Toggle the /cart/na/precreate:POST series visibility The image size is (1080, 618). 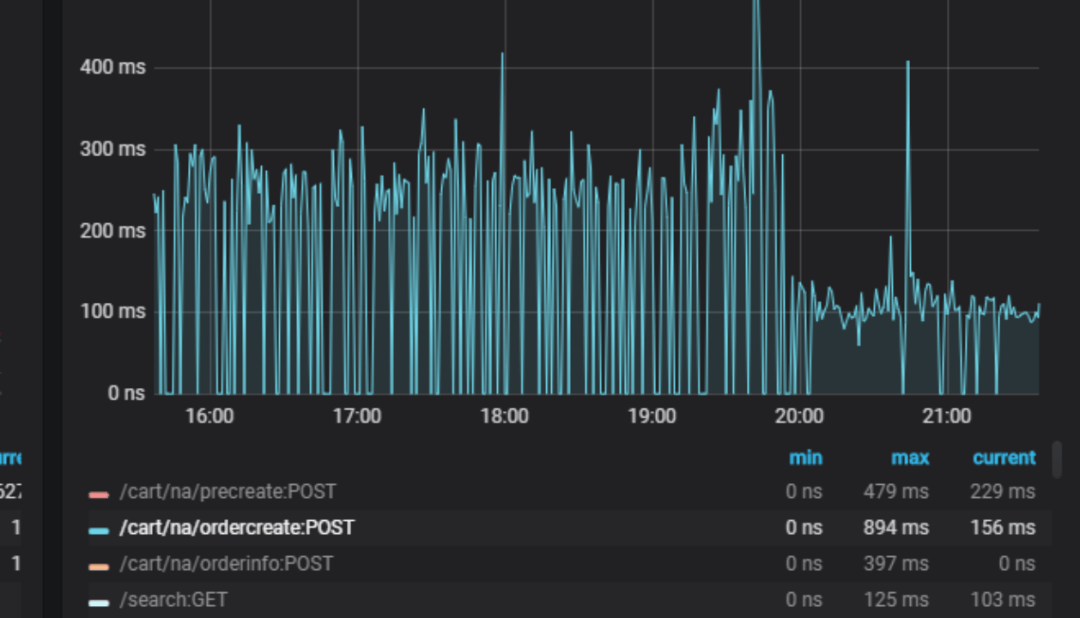tap(228, 492)
